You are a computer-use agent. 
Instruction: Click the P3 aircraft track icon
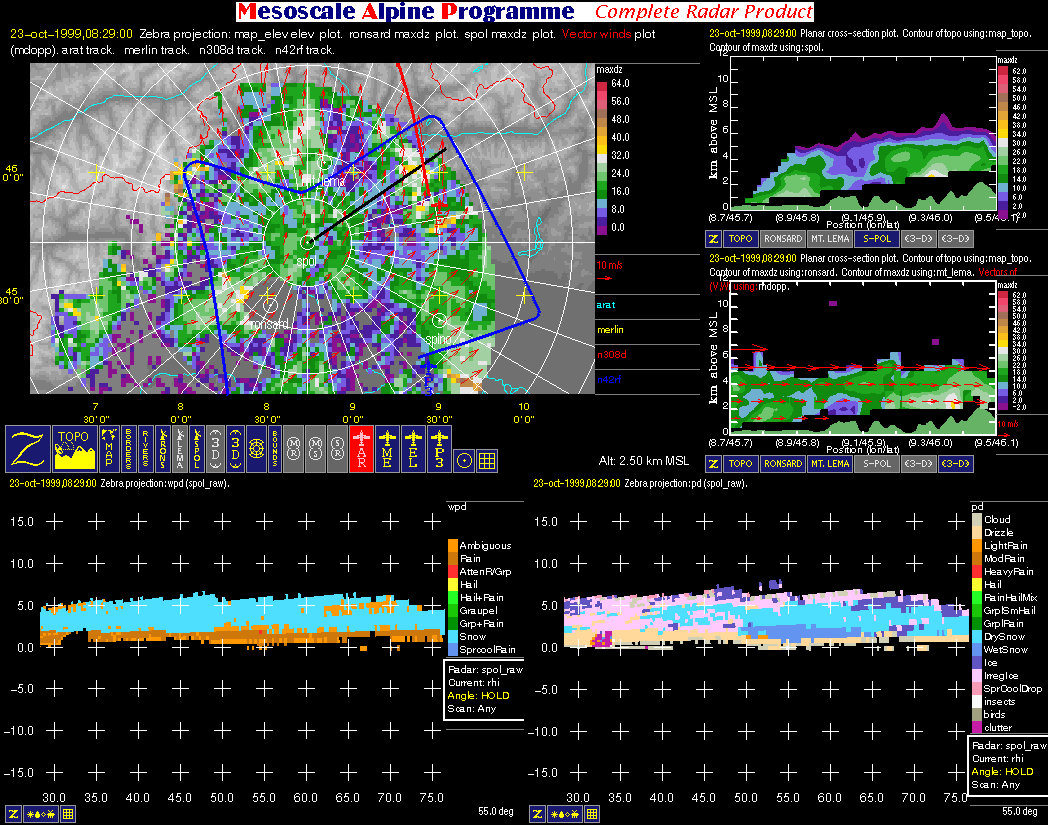click(x=438, y=449)
